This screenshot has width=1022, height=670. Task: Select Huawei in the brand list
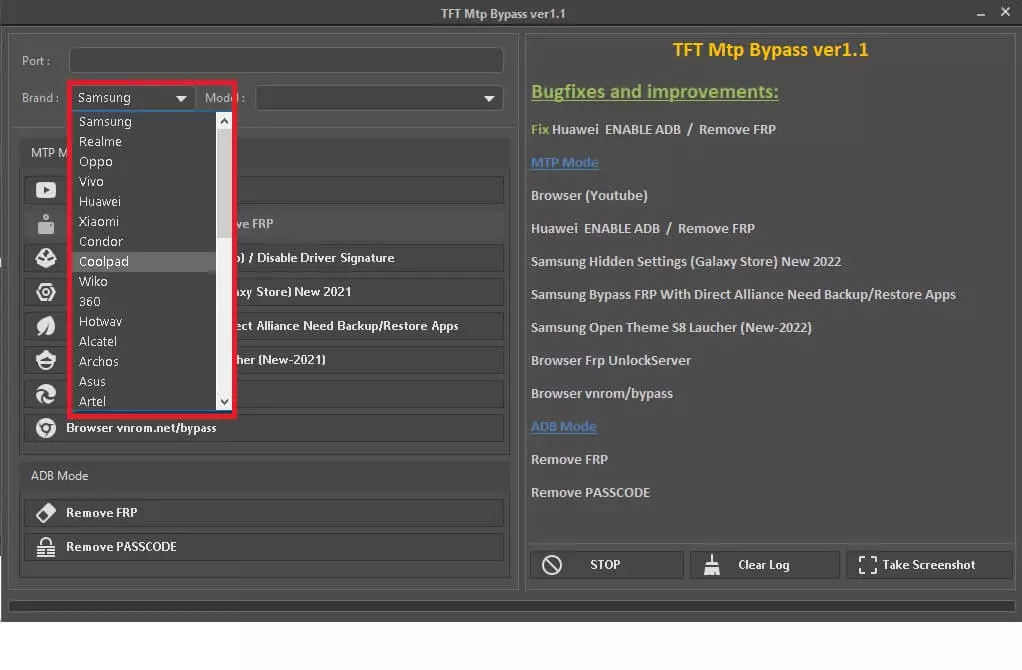(99, 202)
